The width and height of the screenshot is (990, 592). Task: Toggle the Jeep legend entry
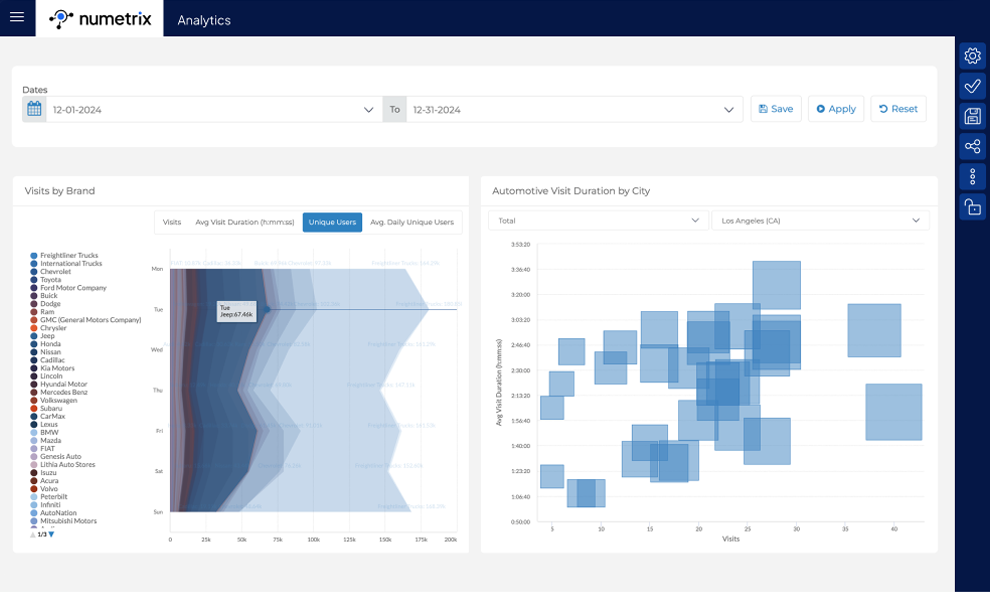(x=42, y=336)
